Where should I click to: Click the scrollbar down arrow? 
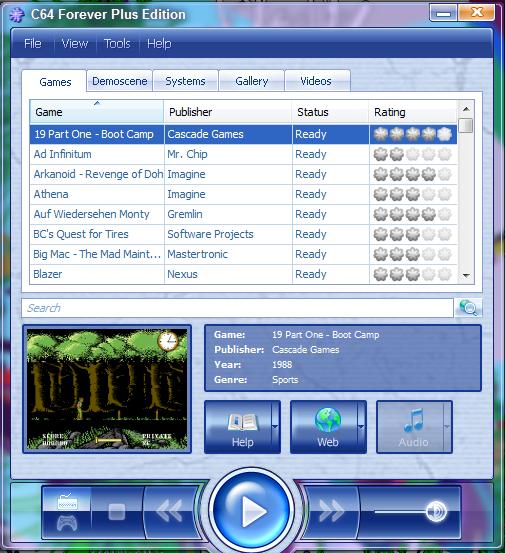coord(466,275)
